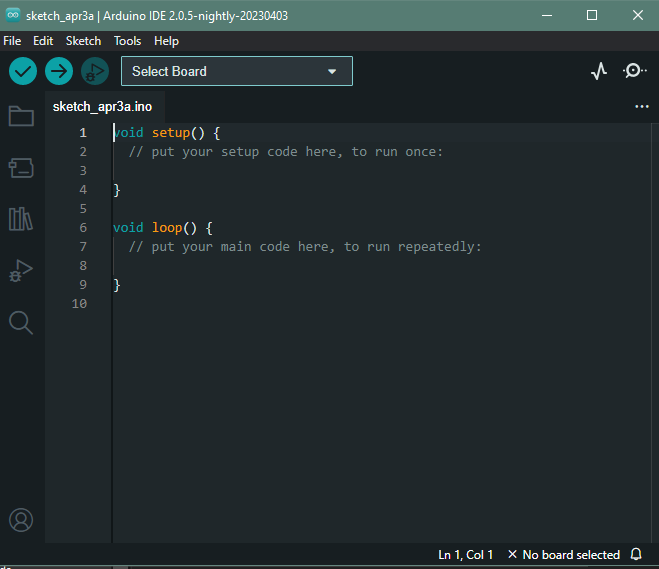
Task: Open the Select Board dropdown
Action: pyautogui.click(x=237, y=71)
